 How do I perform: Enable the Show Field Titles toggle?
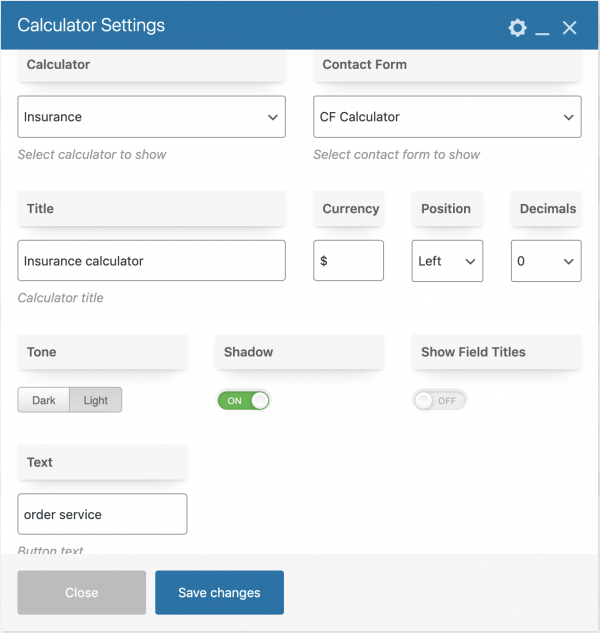click(x=439, y=400)
